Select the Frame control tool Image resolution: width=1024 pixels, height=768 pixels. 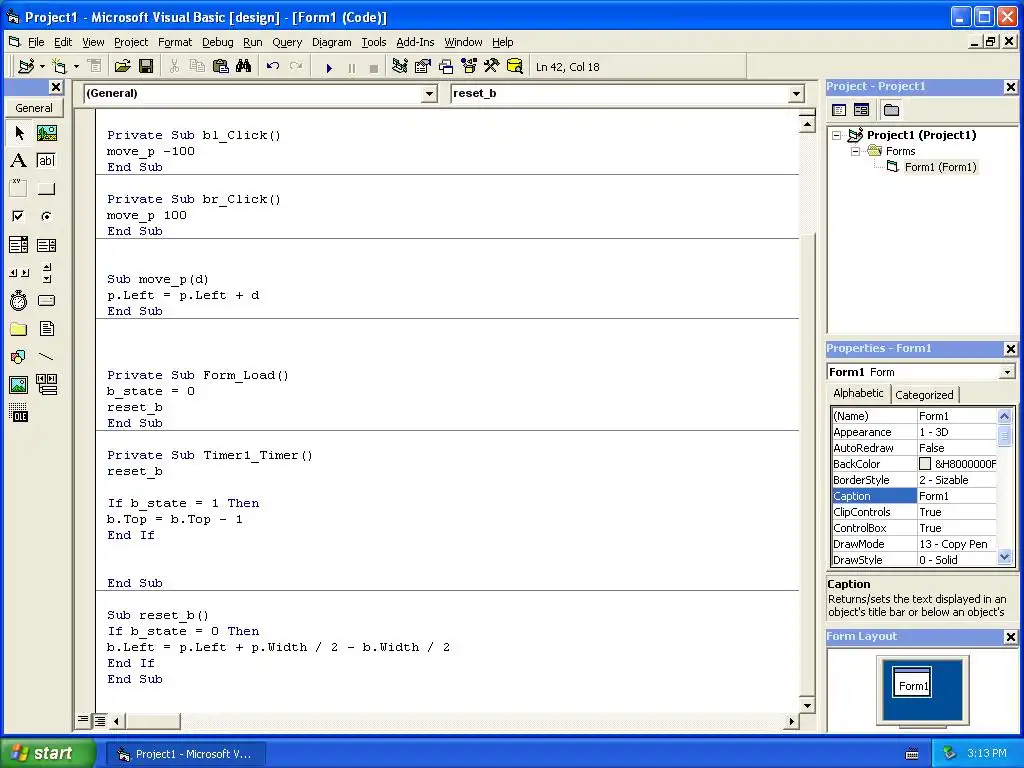click(x=19, y=189)
